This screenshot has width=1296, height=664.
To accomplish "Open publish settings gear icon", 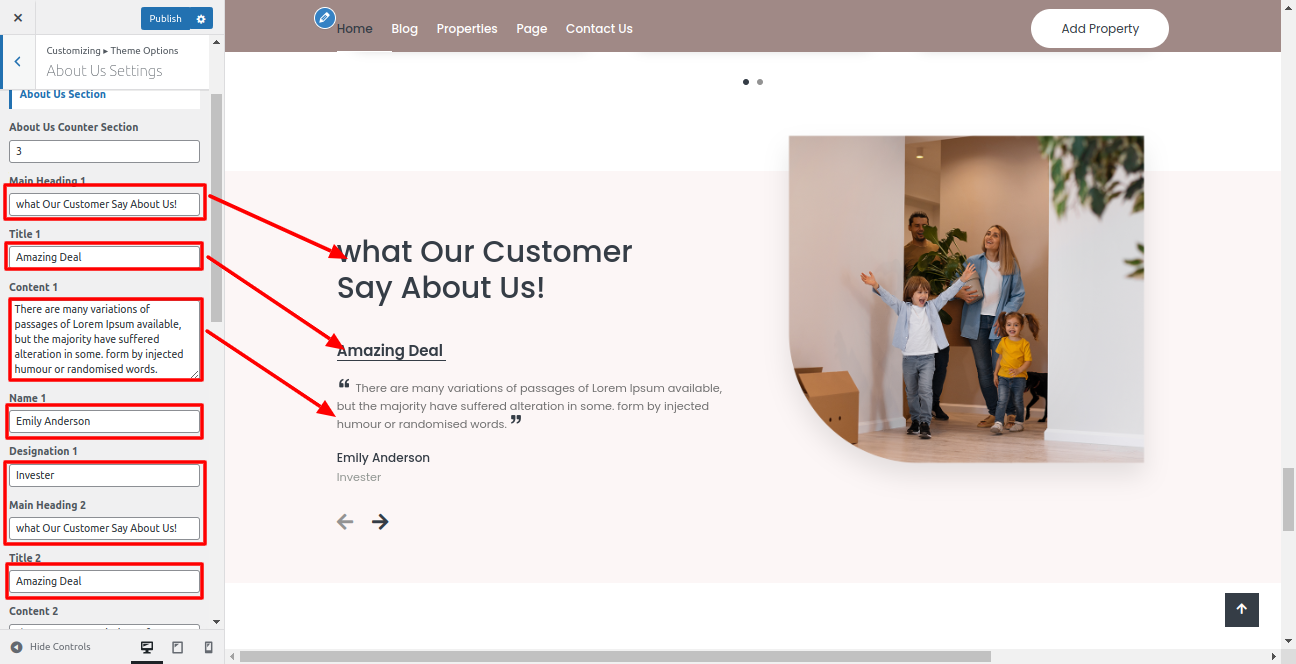I will (x=201, y=19).
